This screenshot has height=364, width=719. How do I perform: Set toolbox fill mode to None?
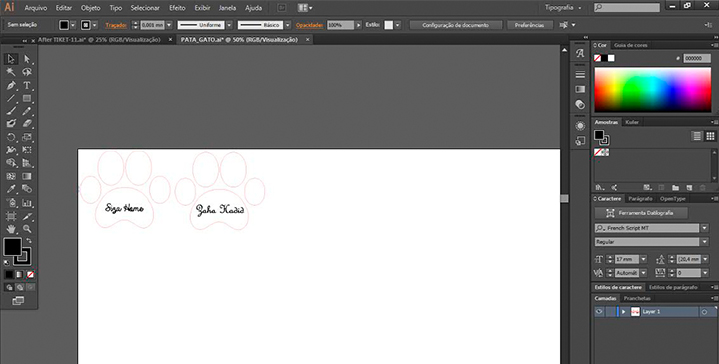click(x=30, y=275)
